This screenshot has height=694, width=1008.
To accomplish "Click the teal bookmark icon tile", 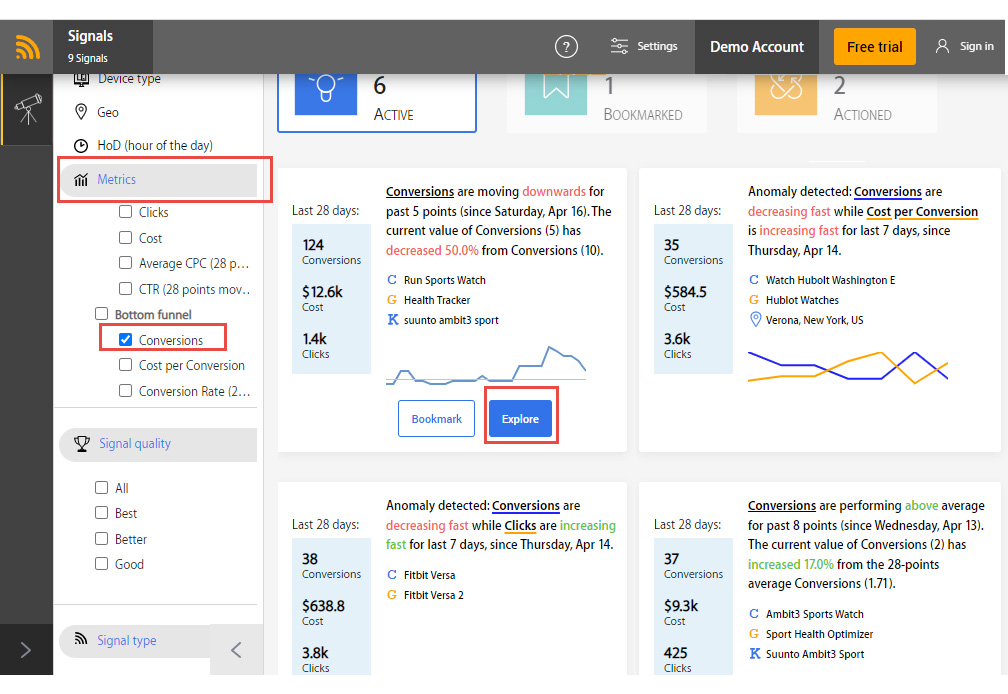I will tap(556, 94).
